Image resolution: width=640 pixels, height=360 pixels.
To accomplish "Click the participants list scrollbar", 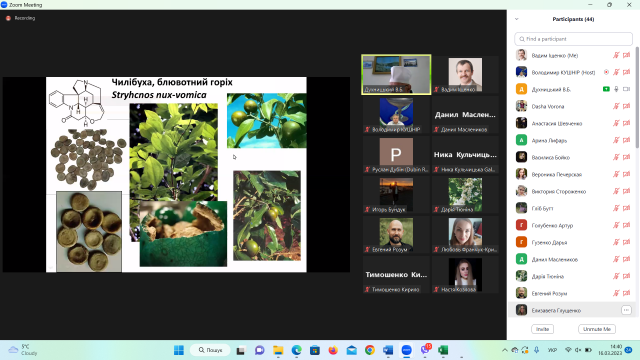I will [637, 98].
